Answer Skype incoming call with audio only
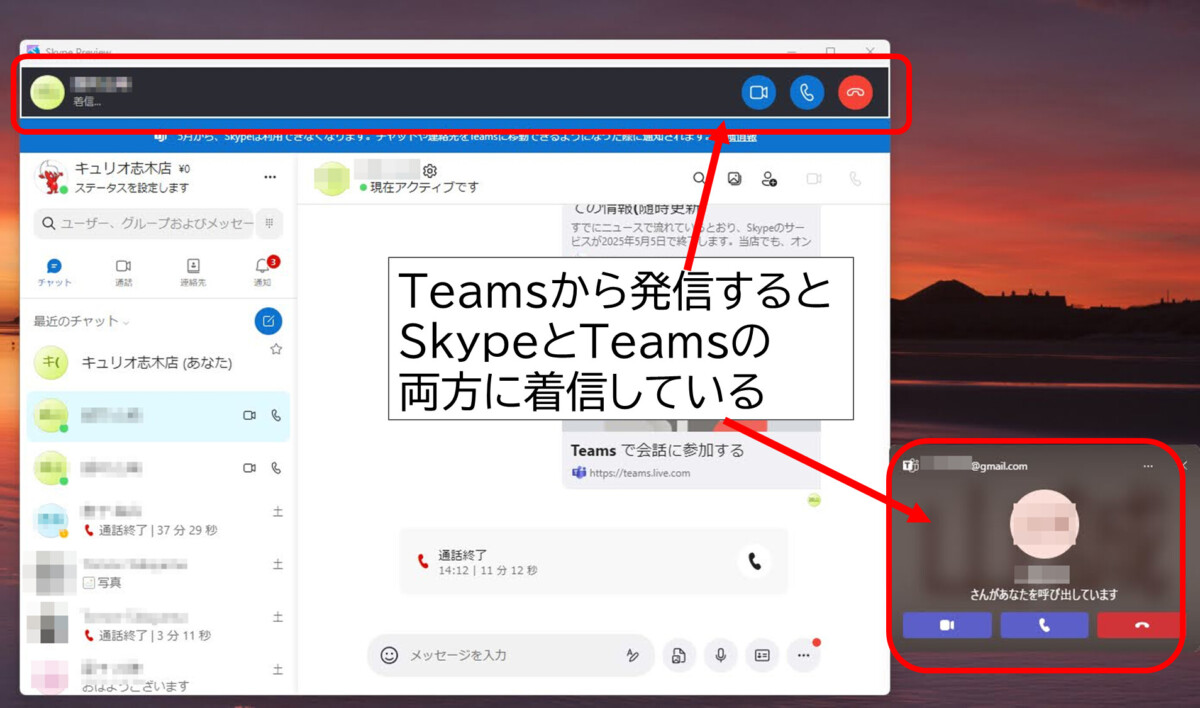The width and height of the screenshot is (1200, 708). [807, 93]
